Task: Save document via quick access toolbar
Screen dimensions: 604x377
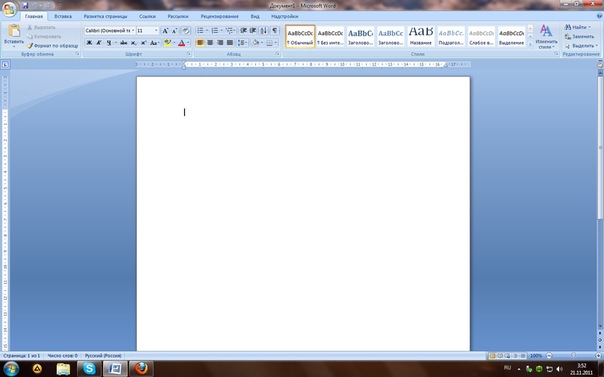Action: [x=25, y=6]
